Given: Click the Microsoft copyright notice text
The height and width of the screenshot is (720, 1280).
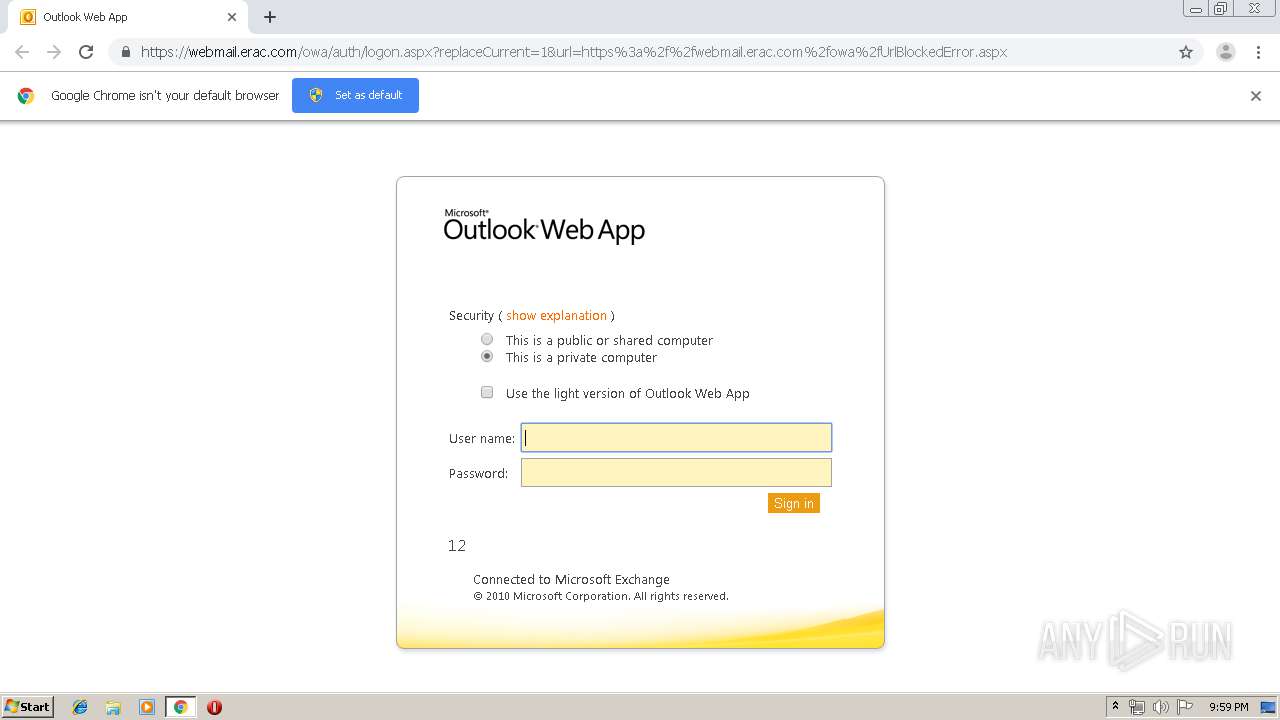Looking at the screenshot, I should (x=601, y=596).
